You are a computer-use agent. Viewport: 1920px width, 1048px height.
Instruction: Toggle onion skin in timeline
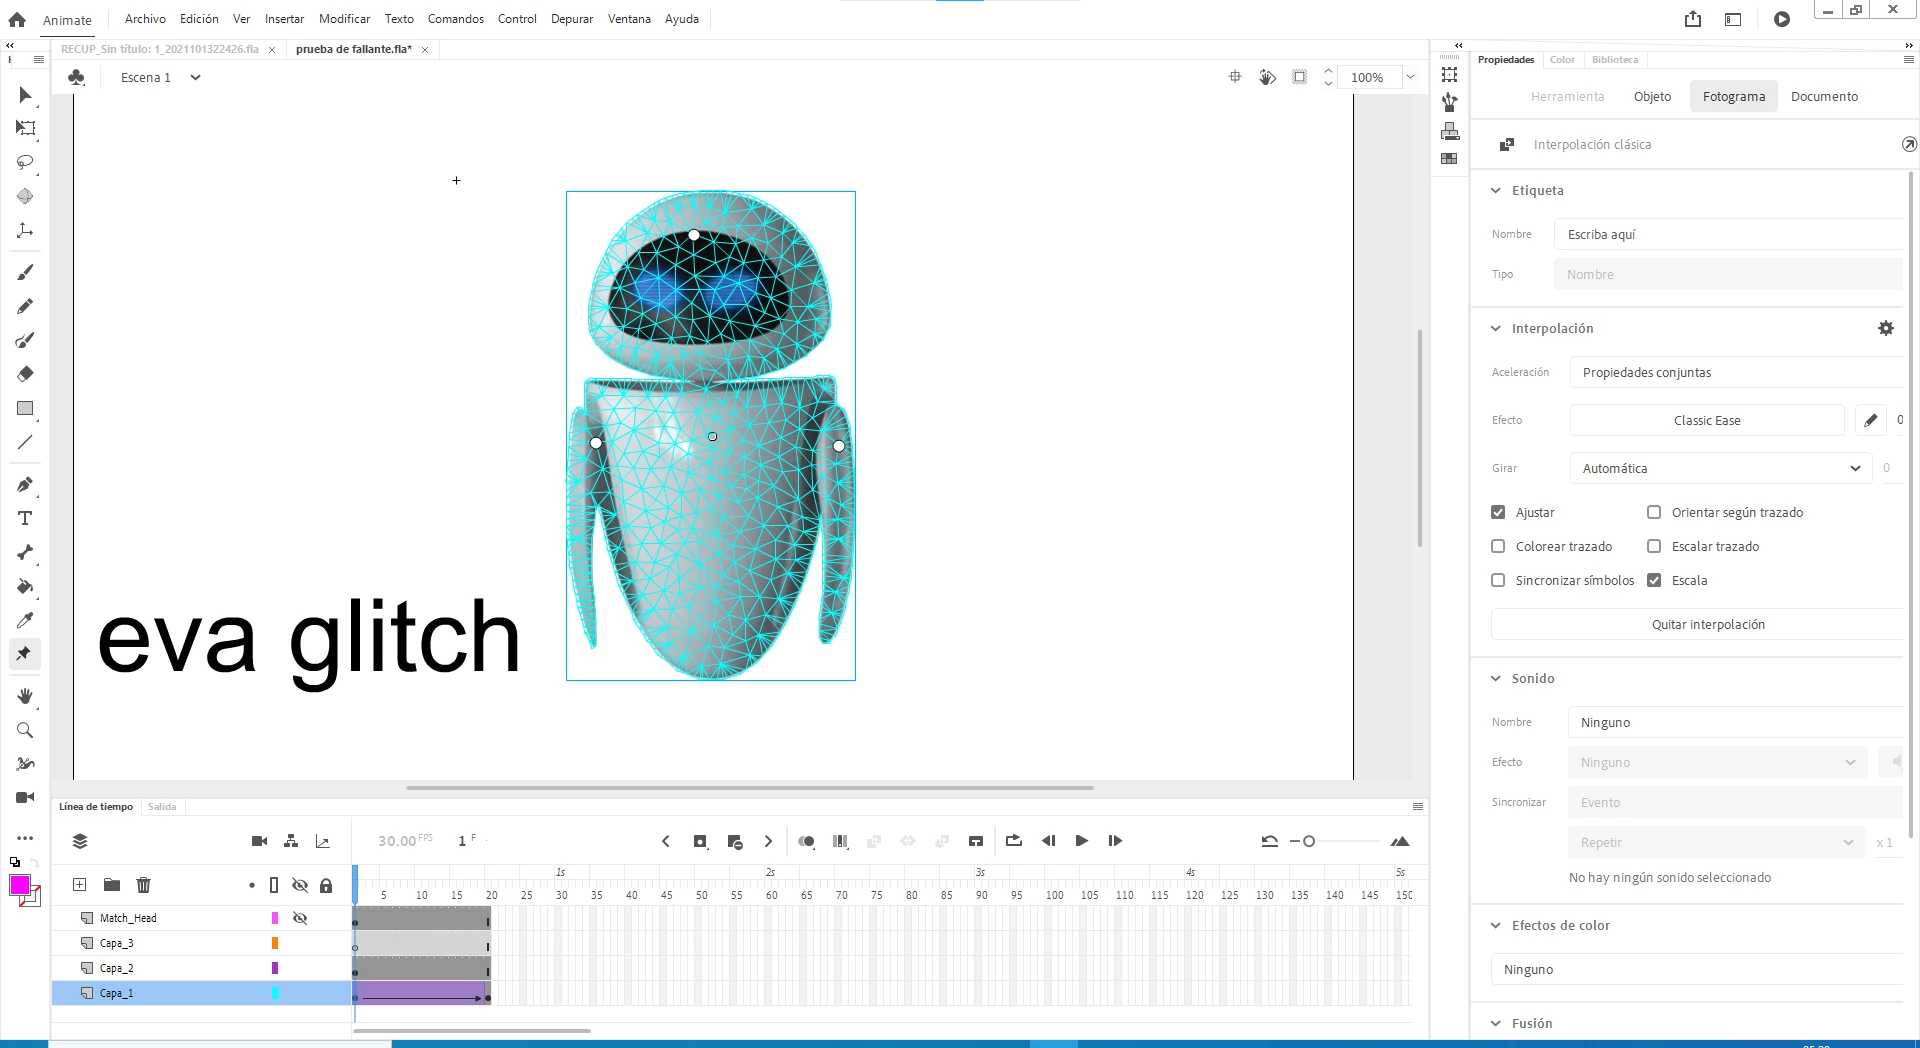(806, 842)
